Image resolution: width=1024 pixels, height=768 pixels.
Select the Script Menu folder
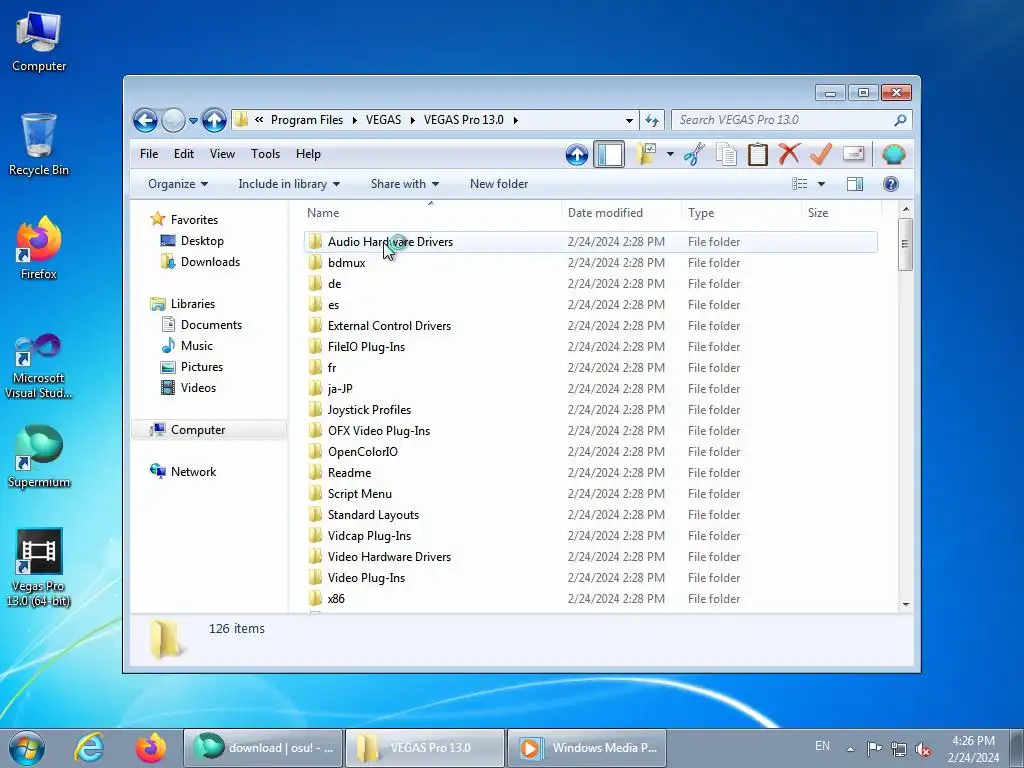pyautogui.click(x=590, y=494)
